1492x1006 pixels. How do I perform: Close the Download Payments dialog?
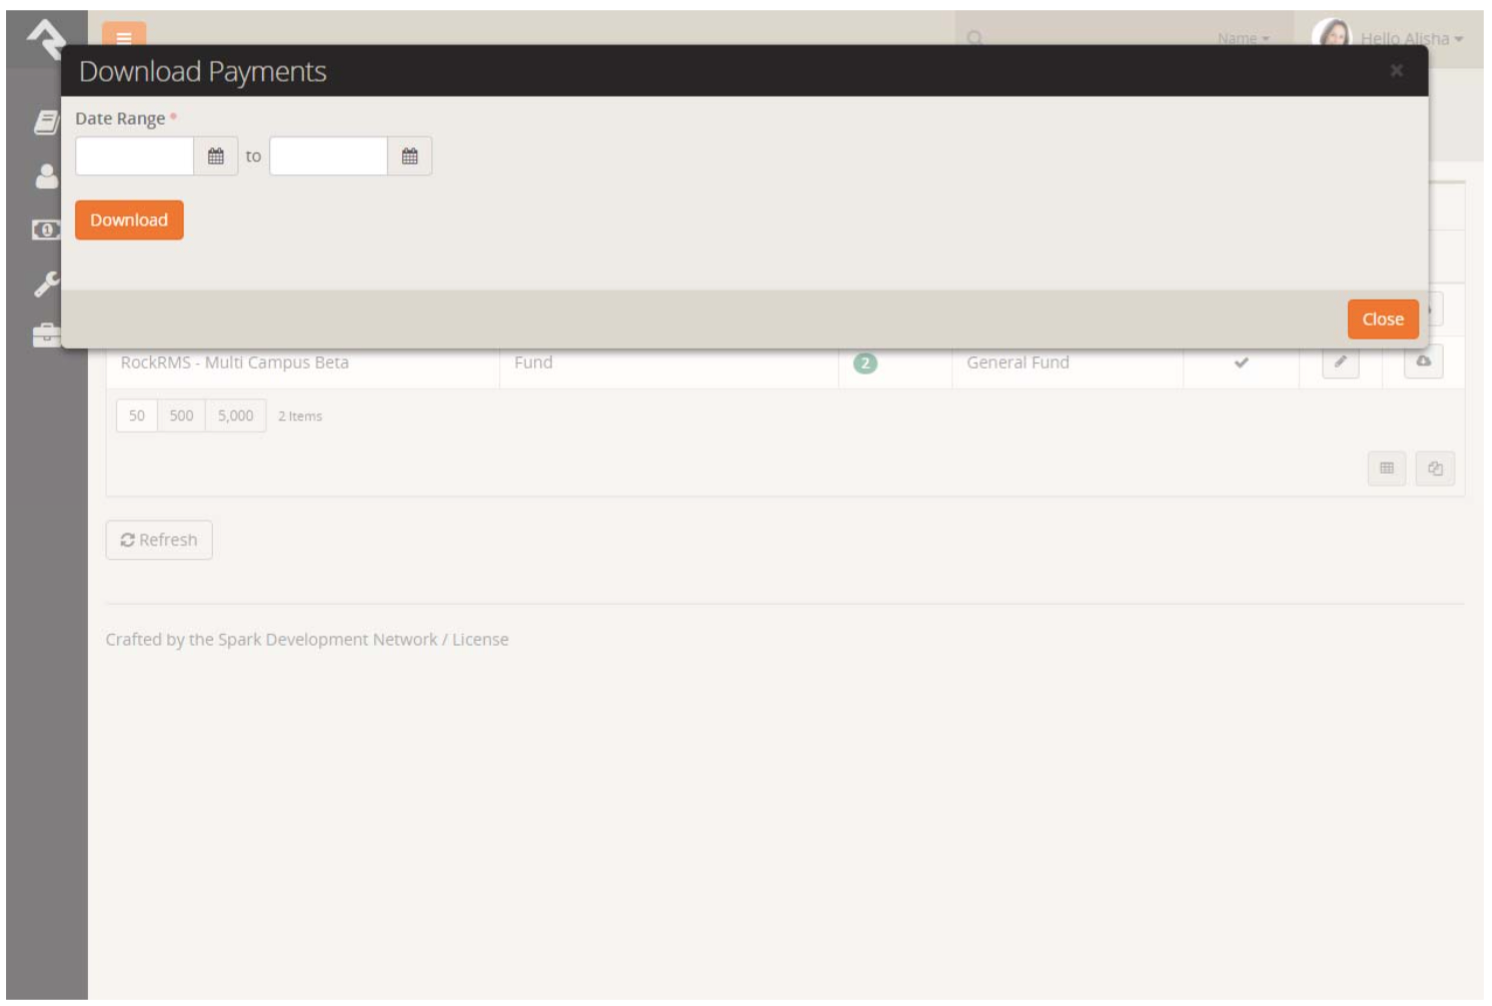click(x=1382, y=318)
